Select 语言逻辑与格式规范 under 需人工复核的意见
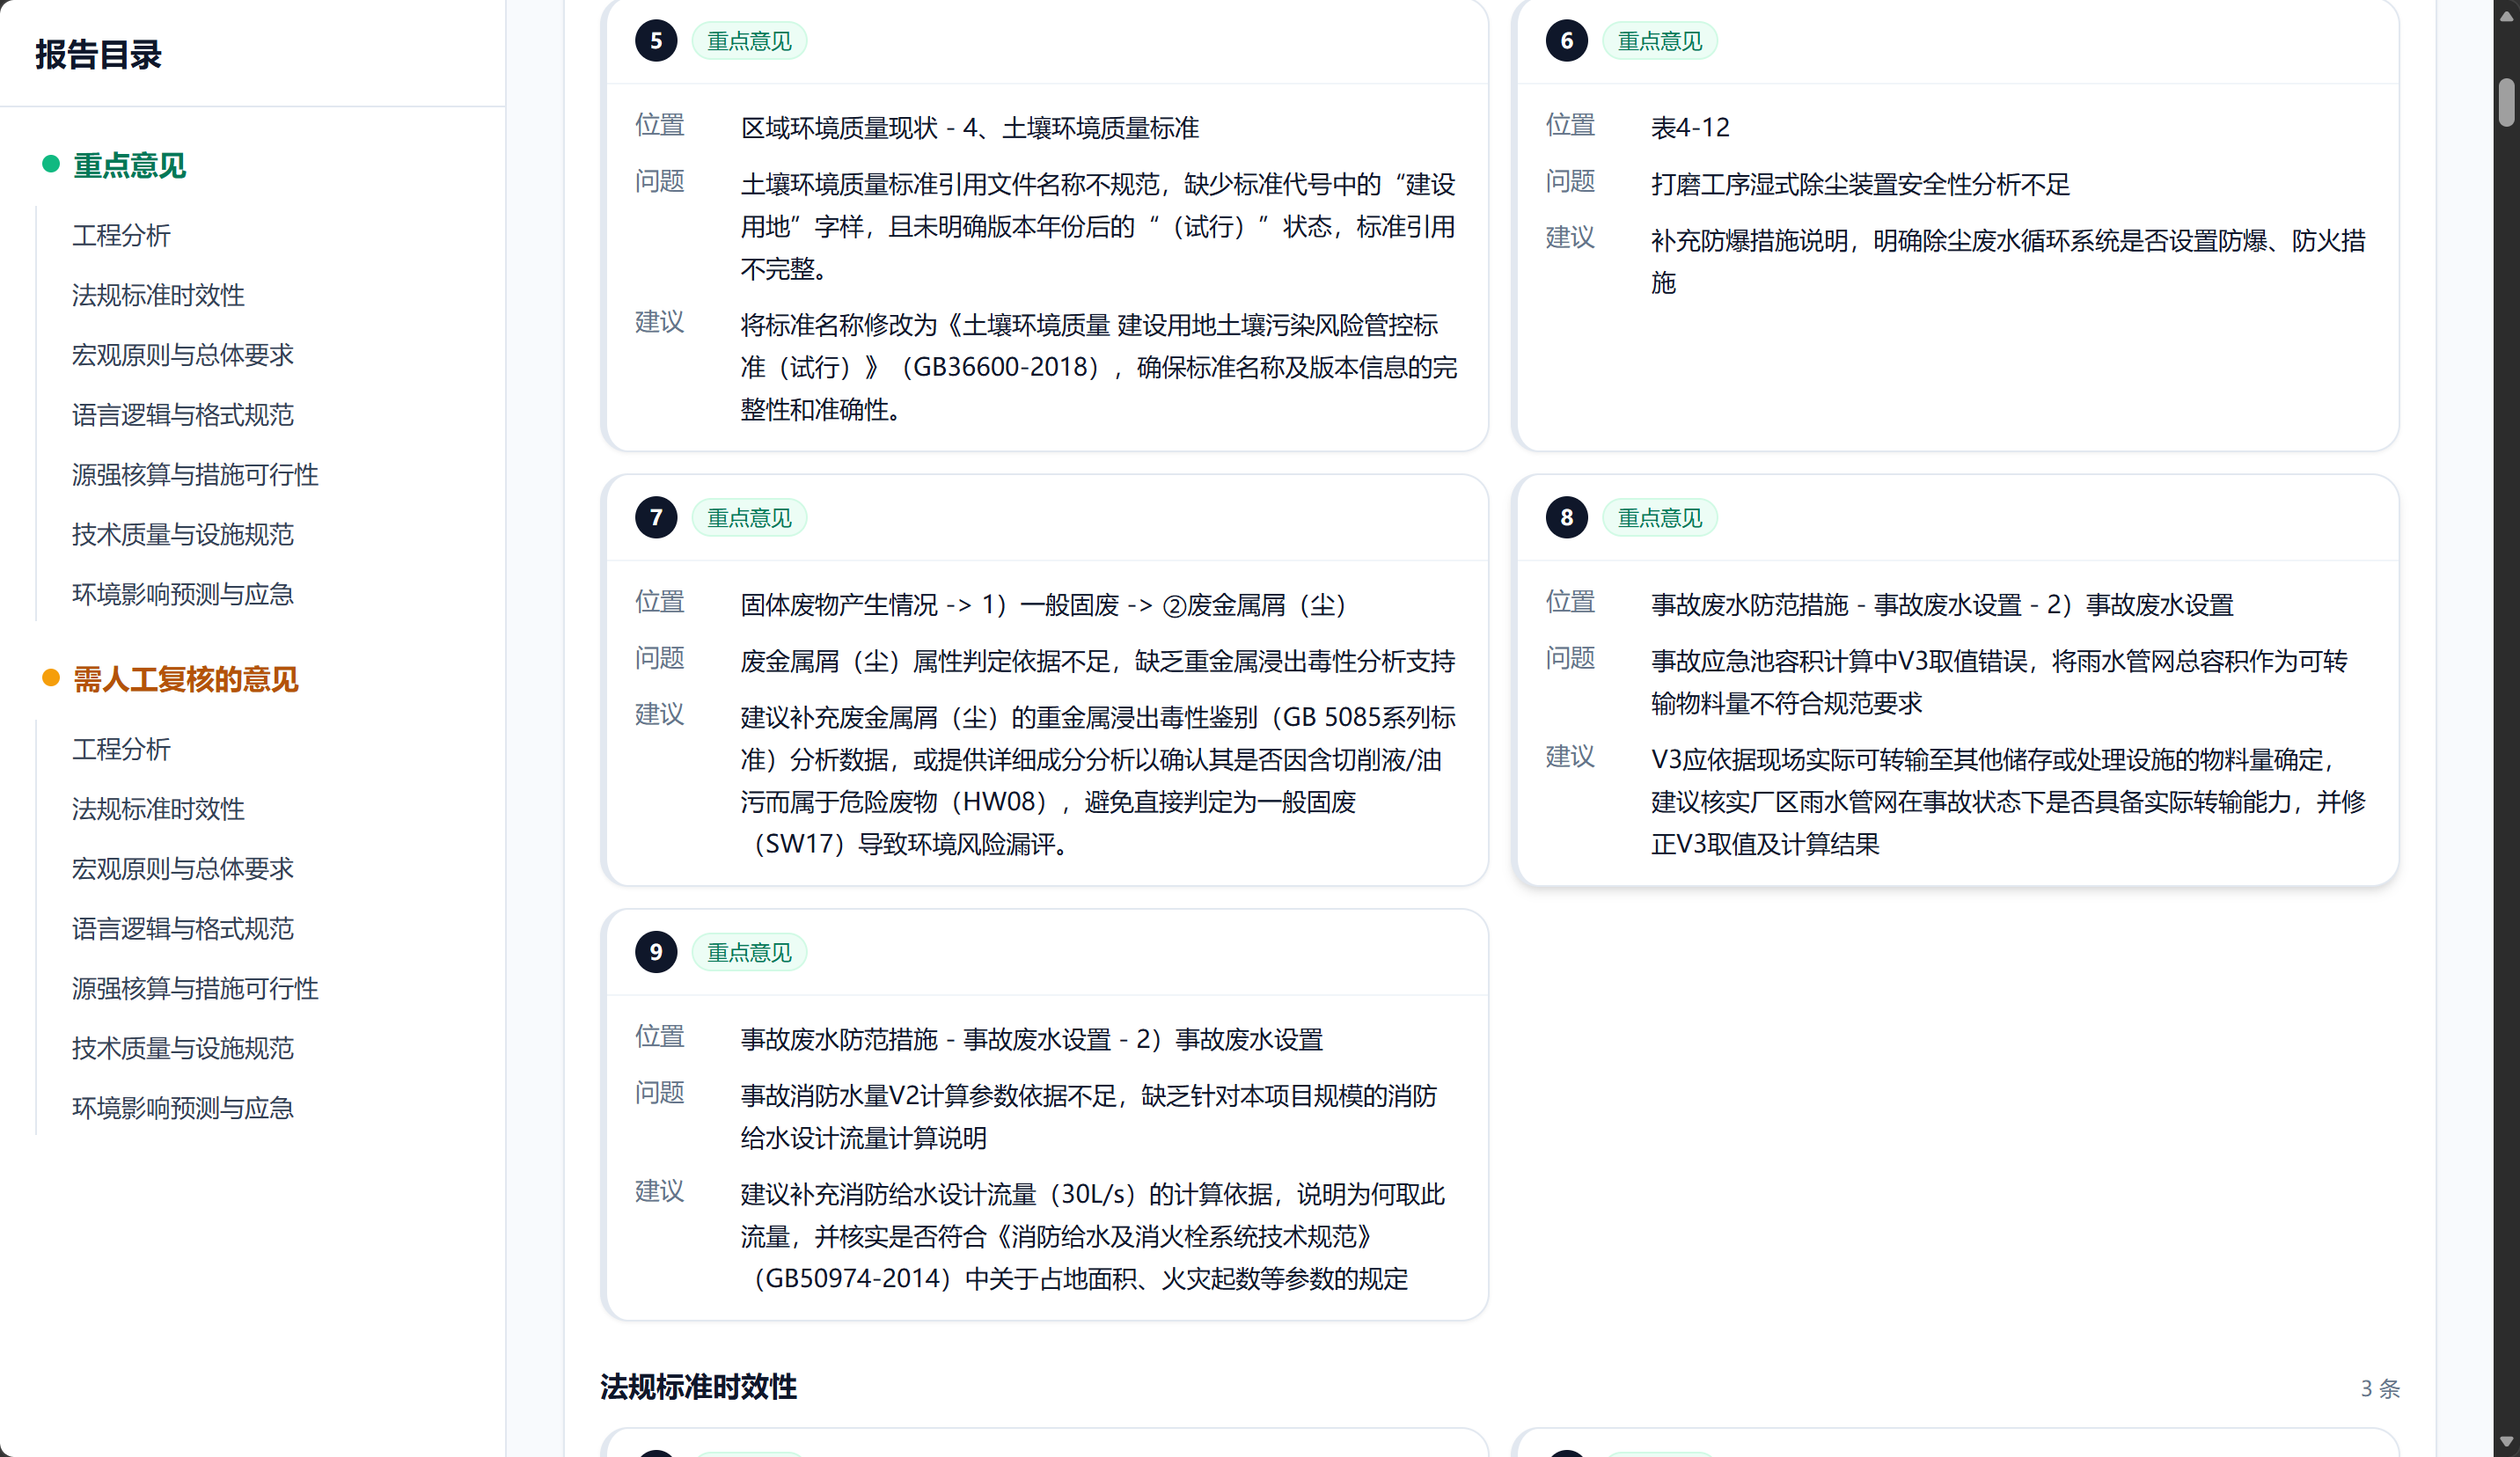The width and height of the screenshot is (2520, 1457). point(183,928)
